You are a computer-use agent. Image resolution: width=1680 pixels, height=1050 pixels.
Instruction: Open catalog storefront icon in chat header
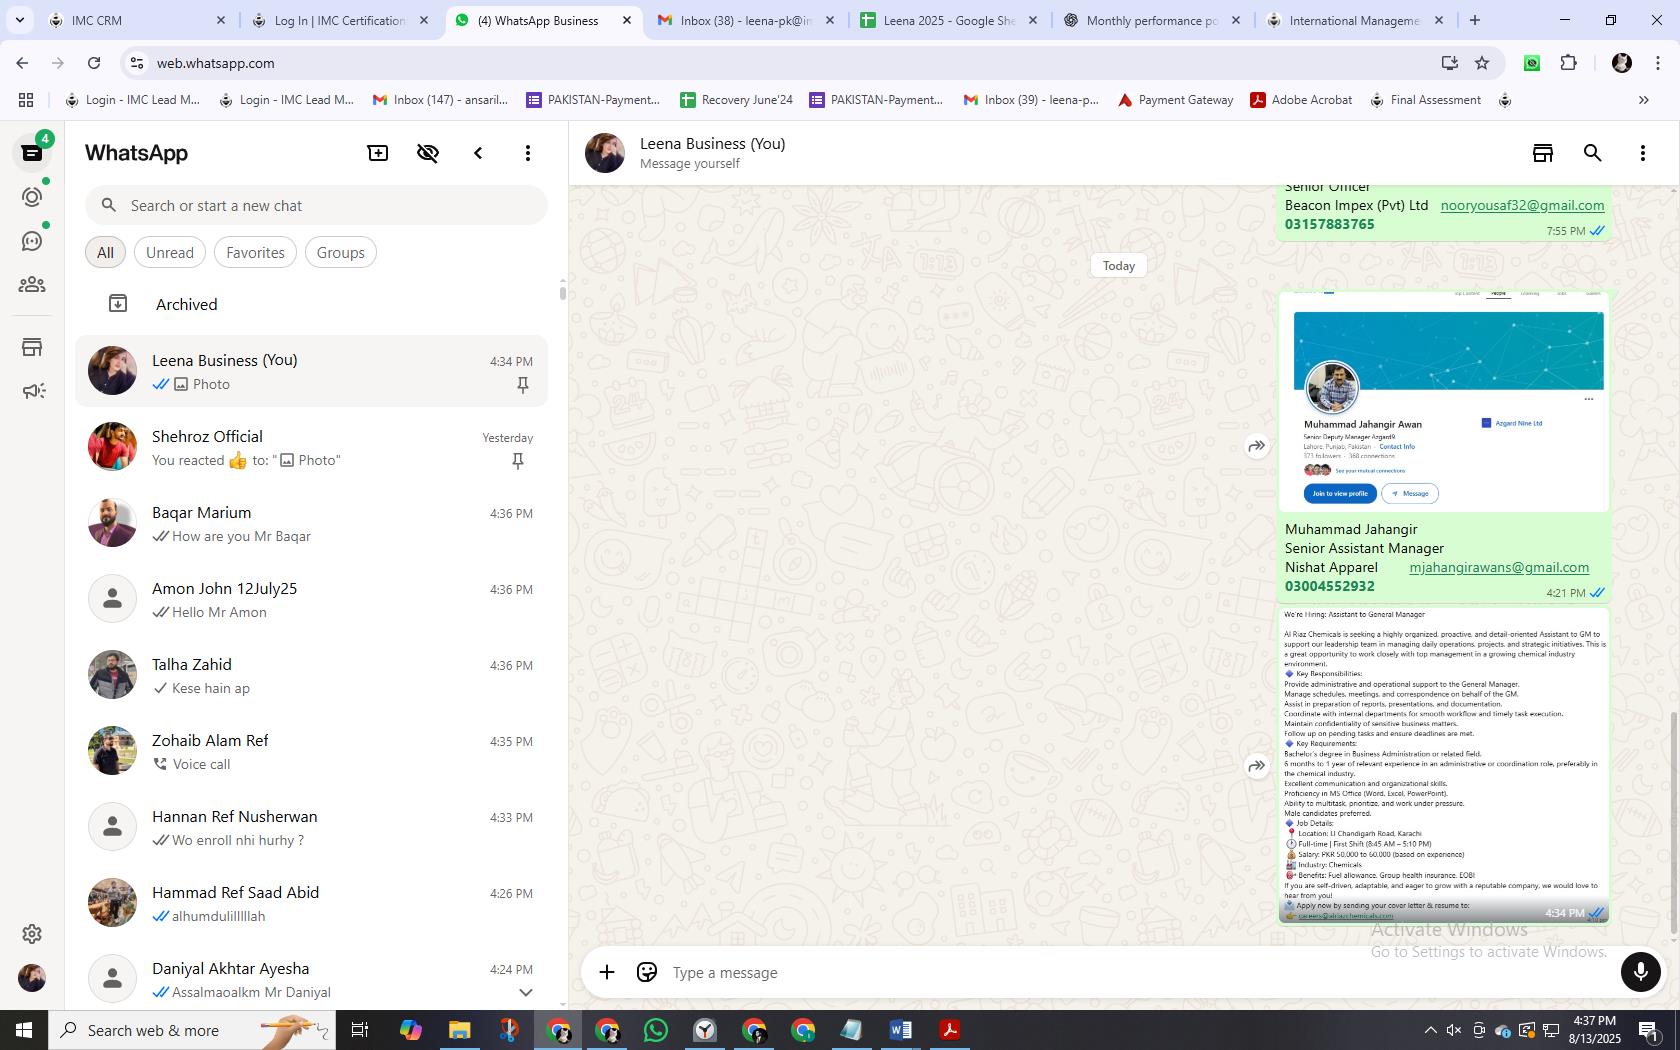pos(1543,153)
